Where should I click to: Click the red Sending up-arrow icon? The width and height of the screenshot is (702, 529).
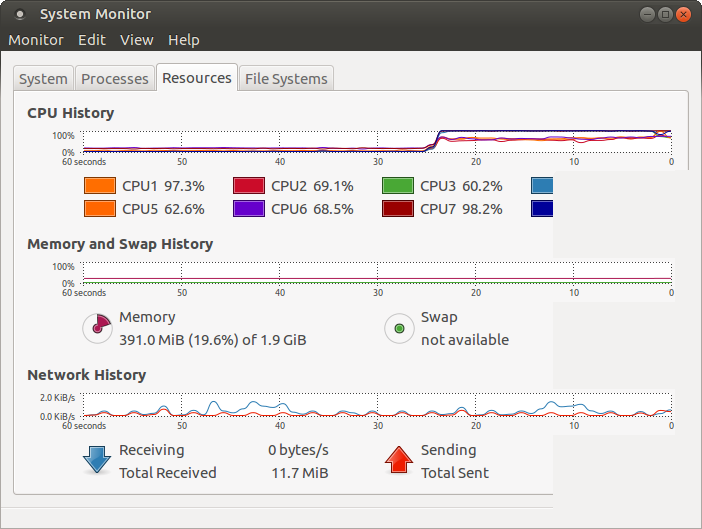398,460
